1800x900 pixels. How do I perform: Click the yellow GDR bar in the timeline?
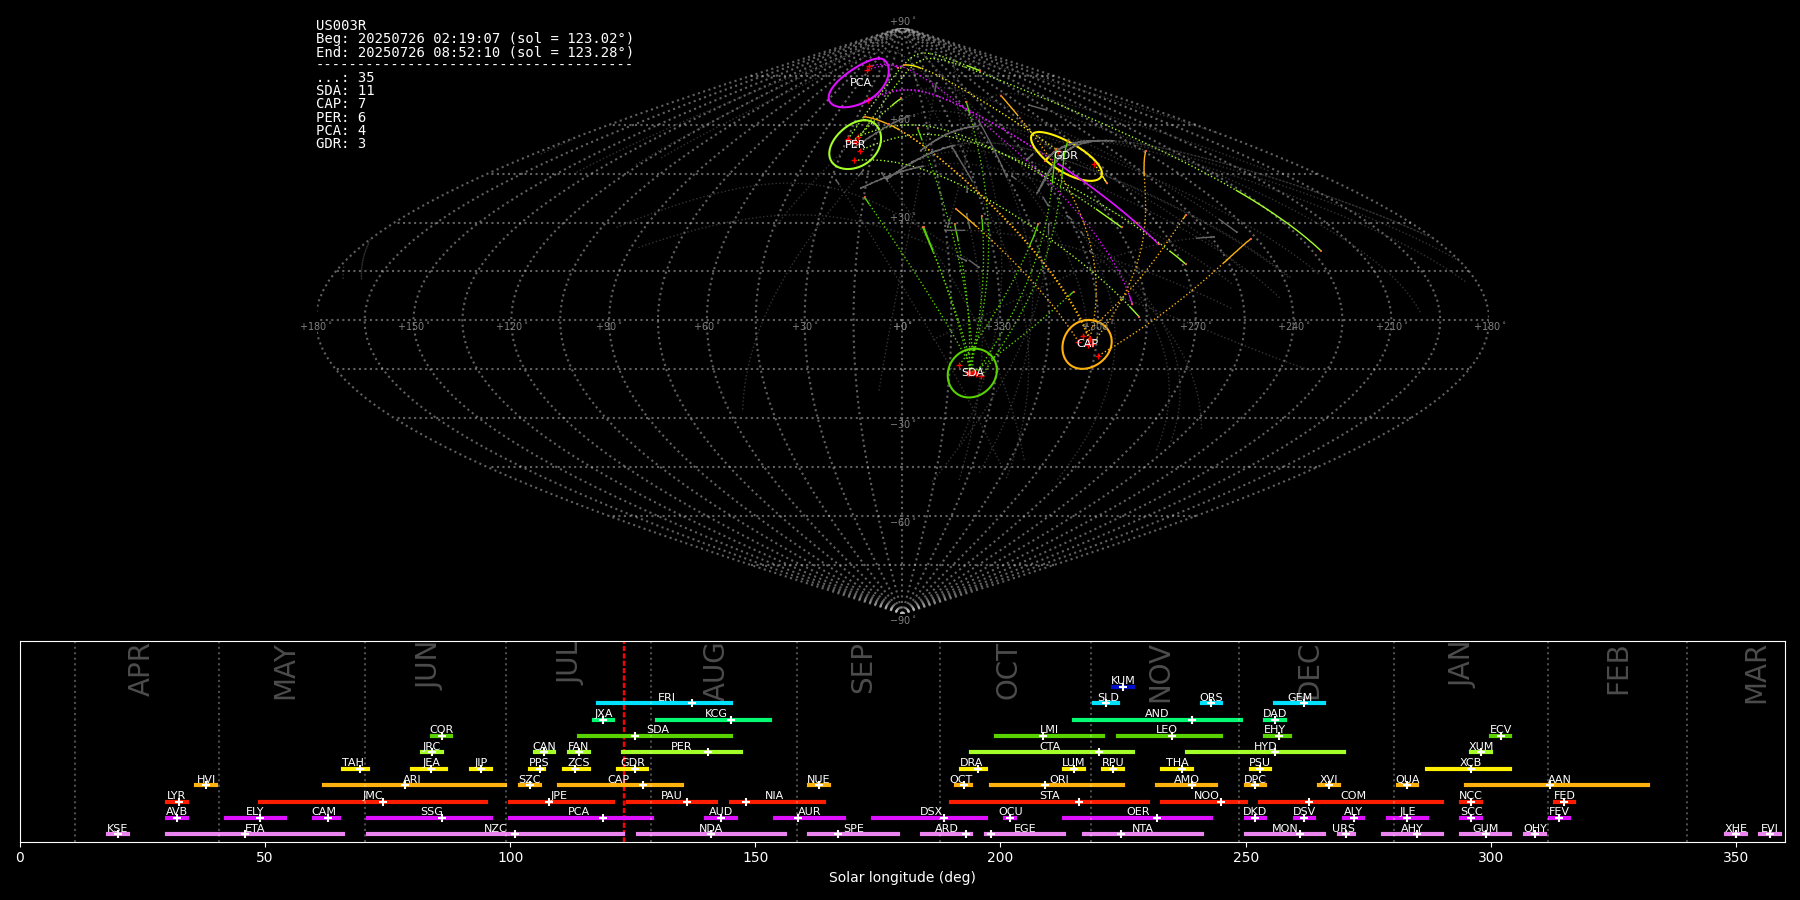click(633, 769)
